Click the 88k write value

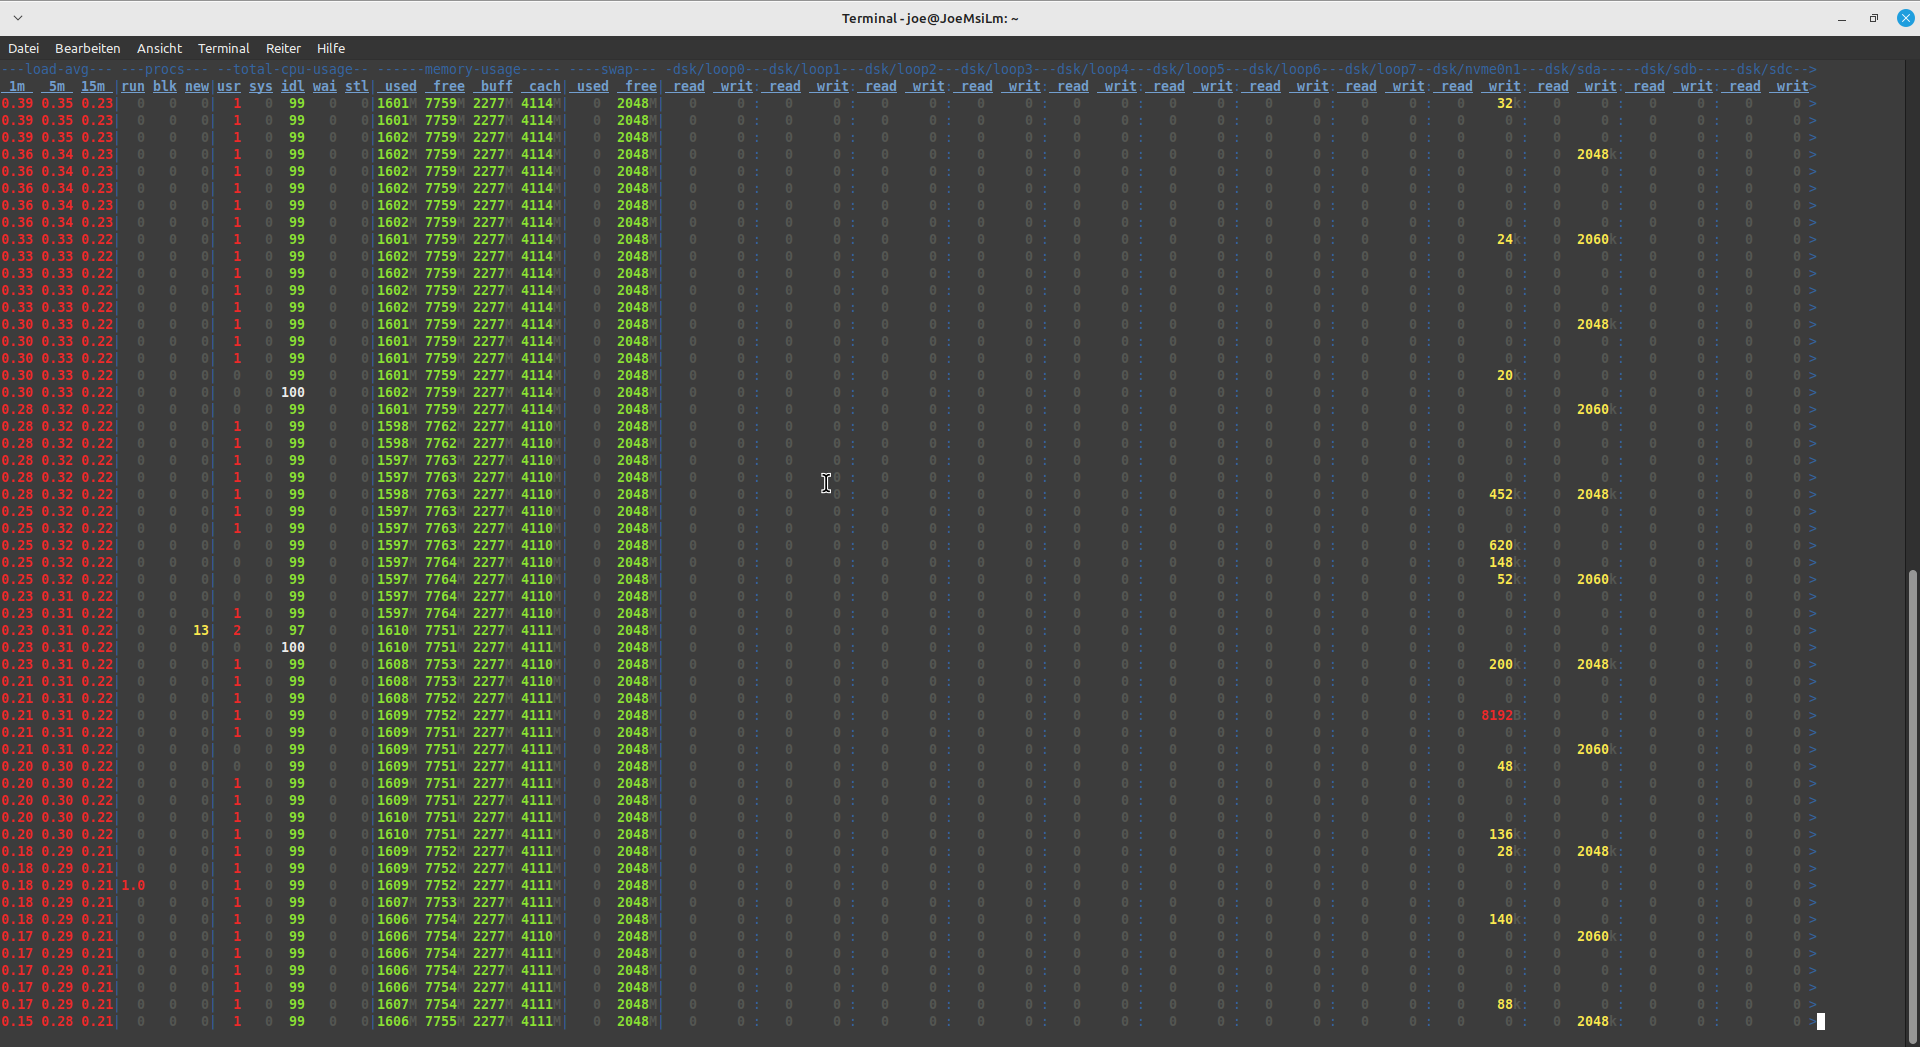tap(1508, 1004)
